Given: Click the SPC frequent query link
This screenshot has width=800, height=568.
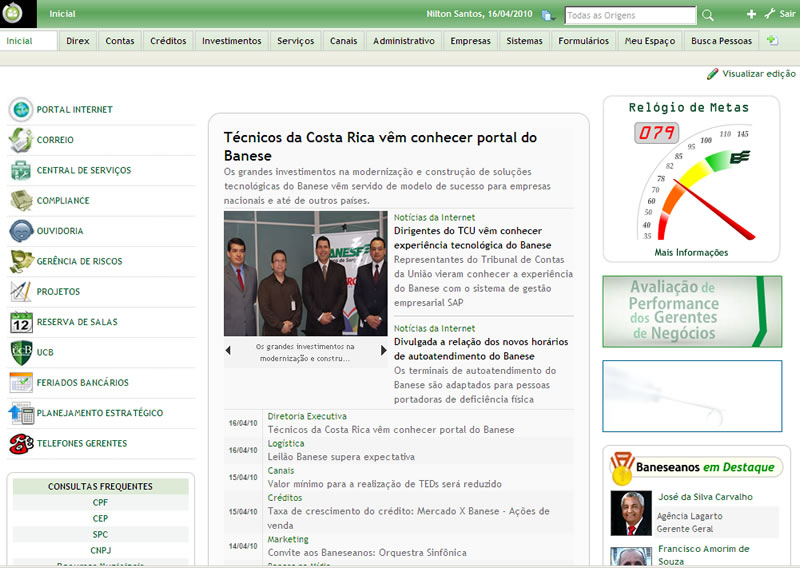Looking at the screenshot, I should coord(101,534).
